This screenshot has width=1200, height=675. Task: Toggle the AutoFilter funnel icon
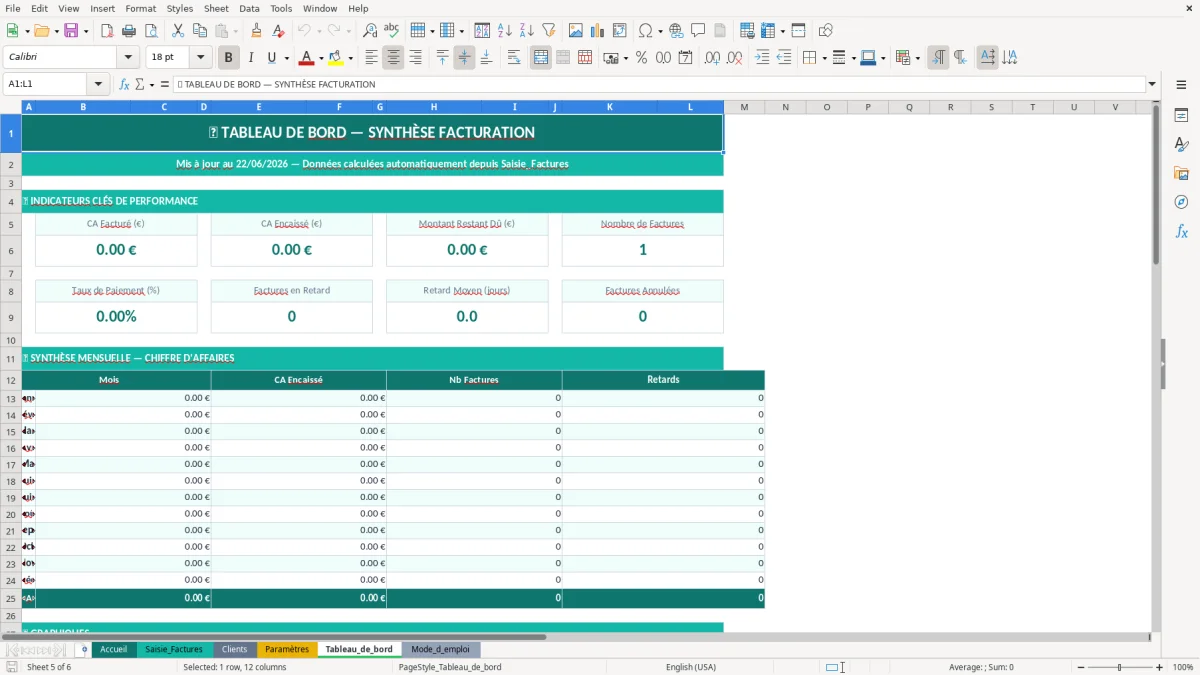tap(548, 31)
